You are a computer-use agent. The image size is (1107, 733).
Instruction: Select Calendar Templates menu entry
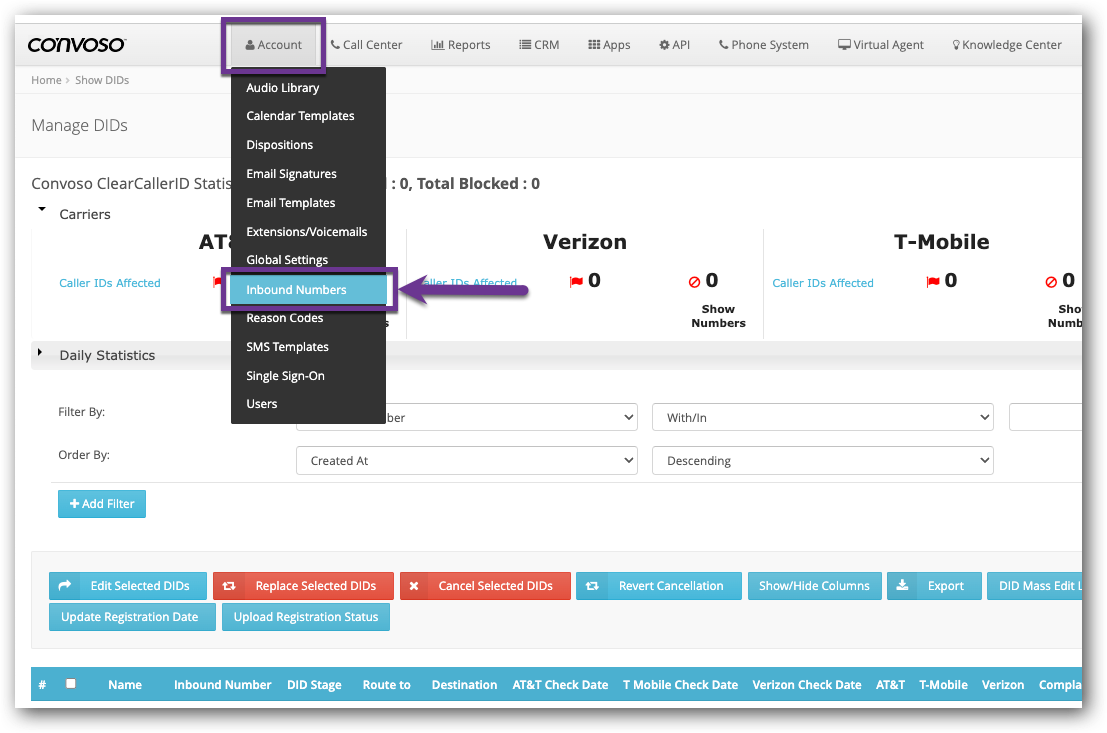click(309, 116)
